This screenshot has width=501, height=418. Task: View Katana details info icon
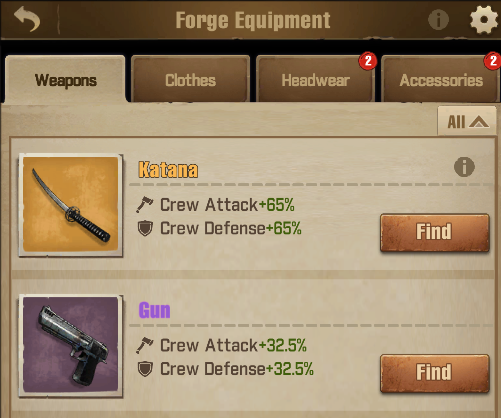click(x=464, y=166)
